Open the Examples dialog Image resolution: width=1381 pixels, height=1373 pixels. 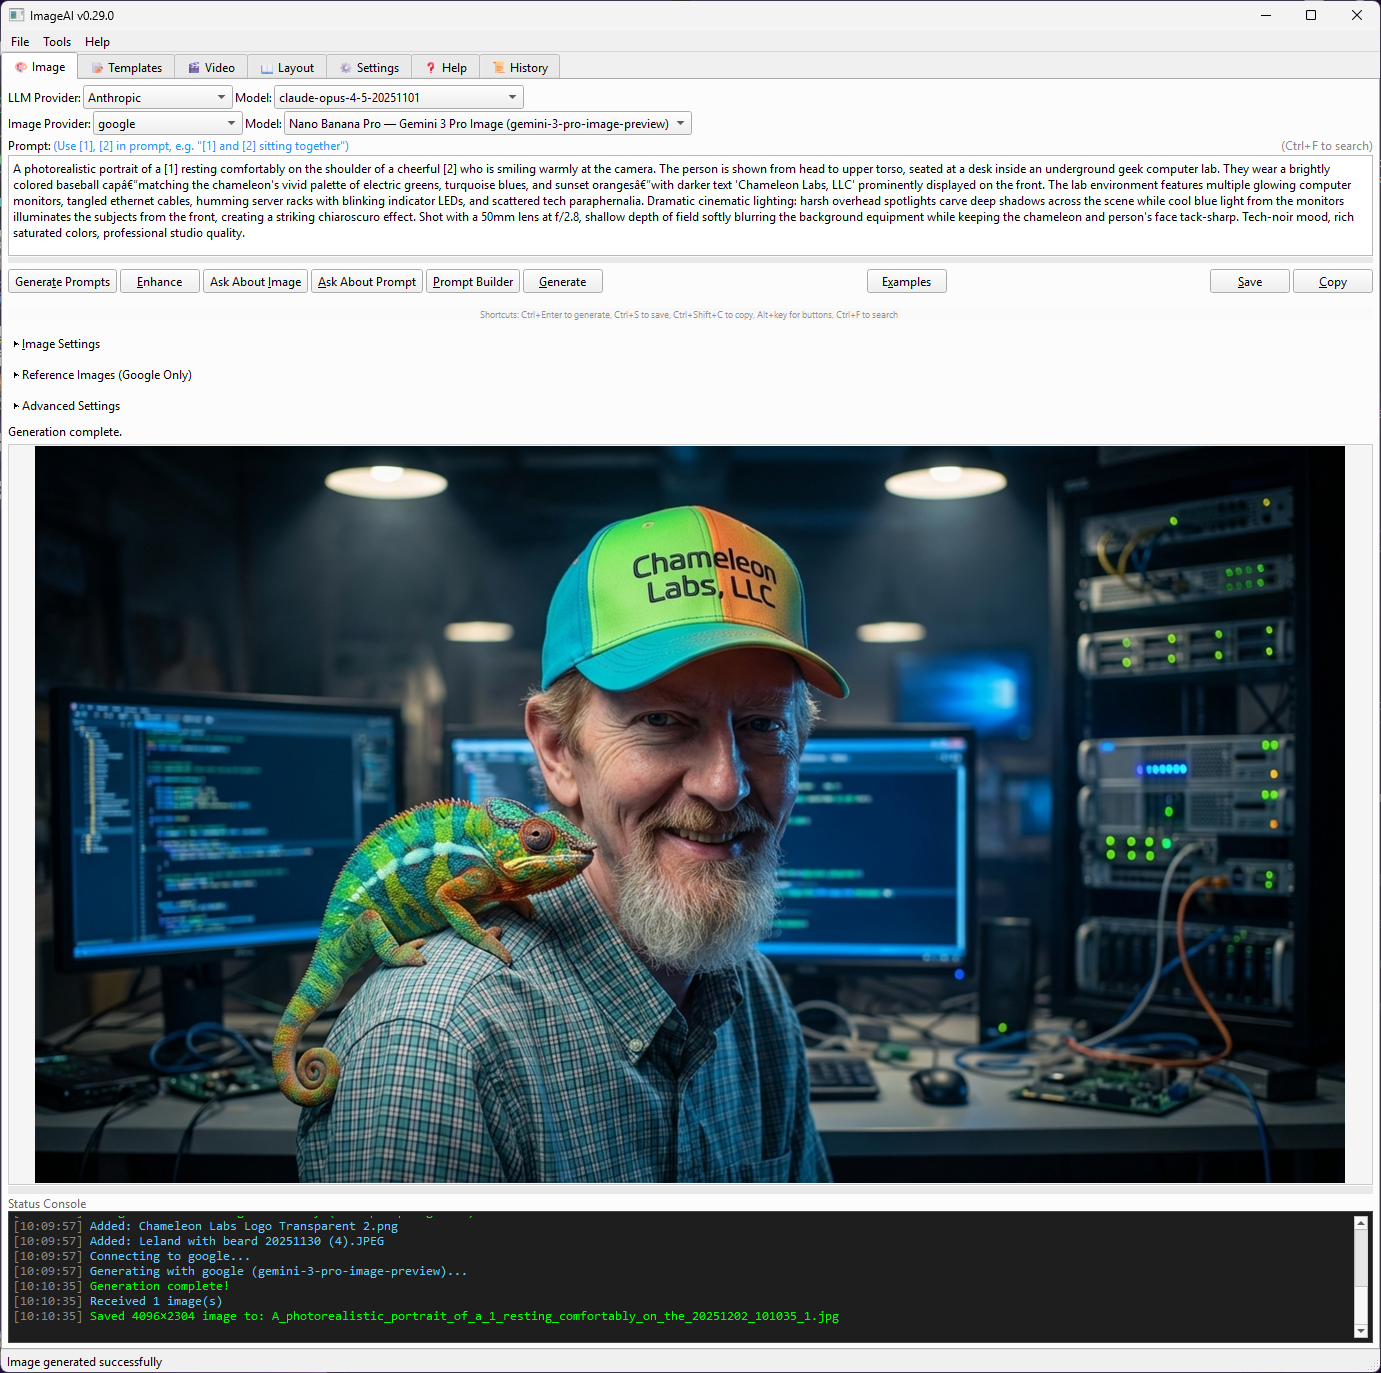[x=906, y=281]
